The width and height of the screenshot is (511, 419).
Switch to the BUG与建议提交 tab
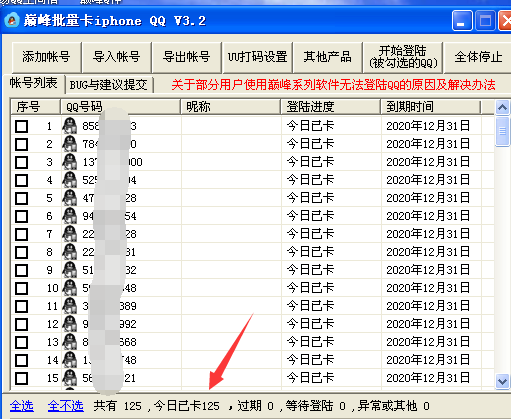coord(108,85)
